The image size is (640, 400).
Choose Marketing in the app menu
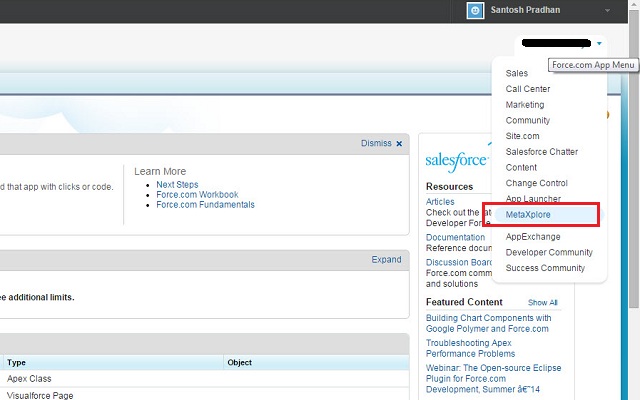525,105
